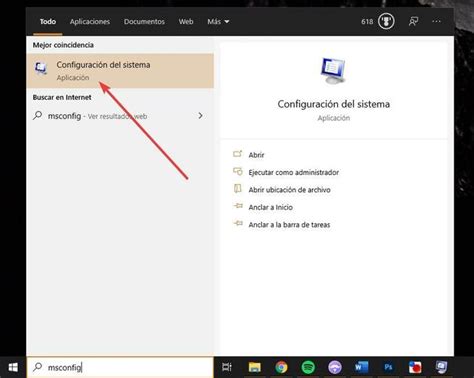Click Anclar a la barra de tareas
474x378 pixels.
pos(289,225)
